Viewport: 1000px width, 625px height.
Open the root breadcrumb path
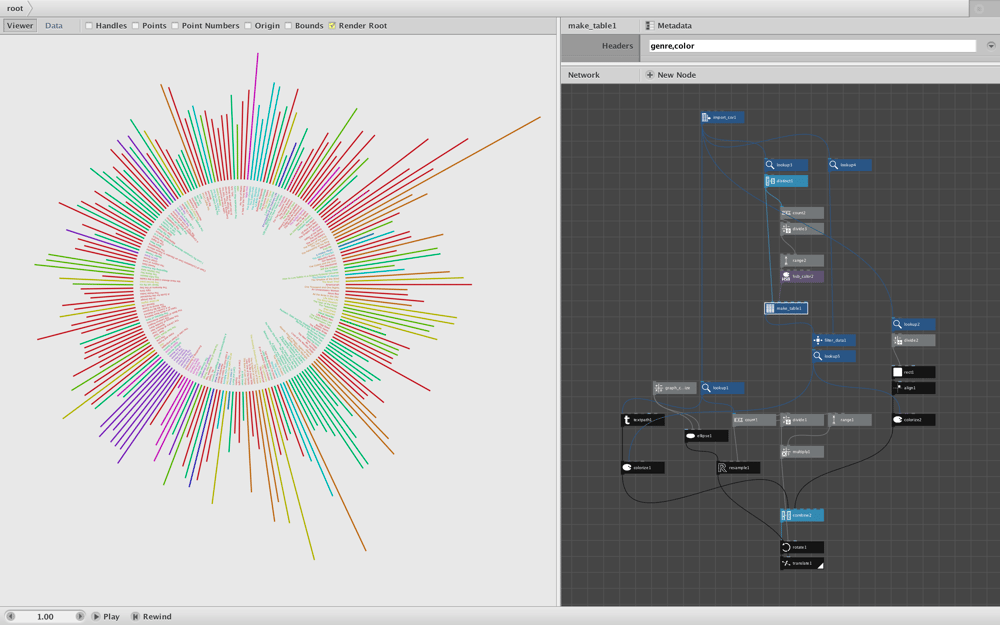[15, 8]
